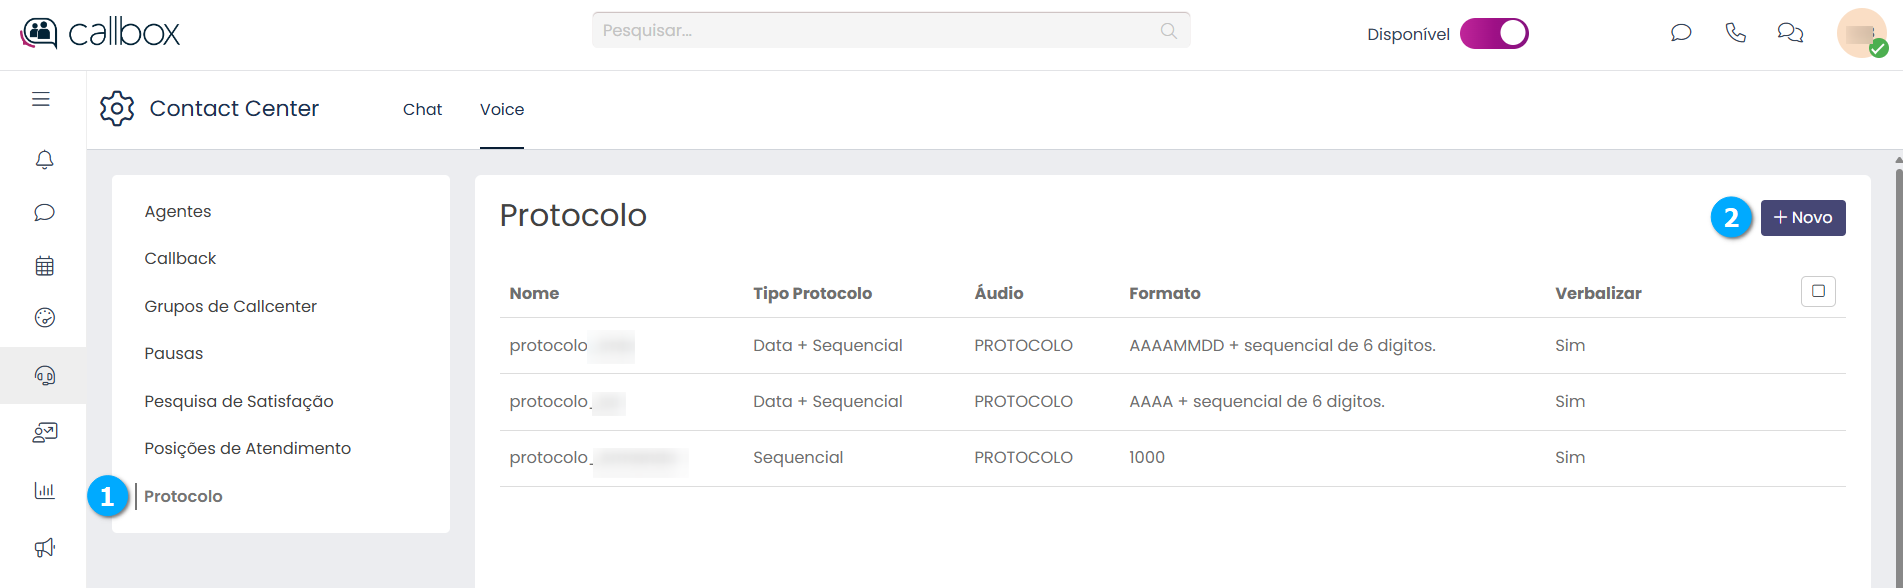The width and height of the screenshot is (1903, 588).
Task: Open the conversations double-bubble icon
Action: 1790,33
